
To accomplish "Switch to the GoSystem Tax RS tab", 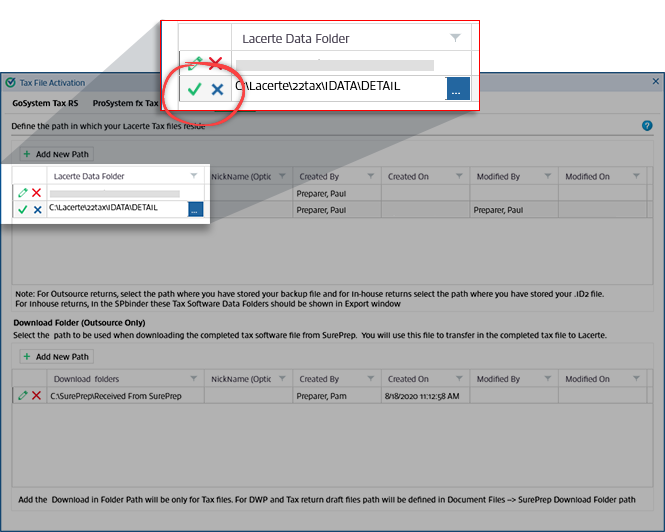I will (45, 103).
